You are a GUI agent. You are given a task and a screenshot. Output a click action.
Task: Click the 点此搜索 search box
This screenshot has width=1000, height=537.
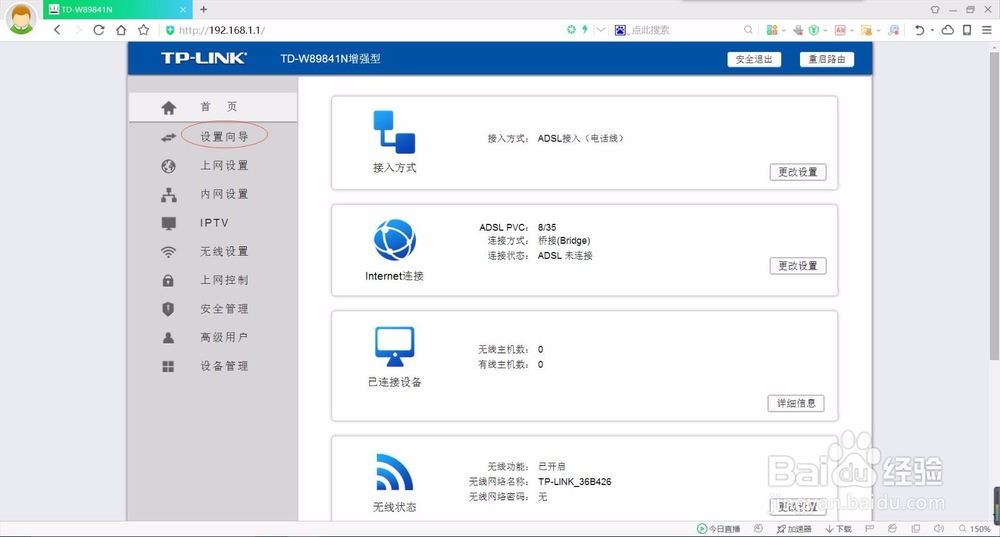[684, 30]
